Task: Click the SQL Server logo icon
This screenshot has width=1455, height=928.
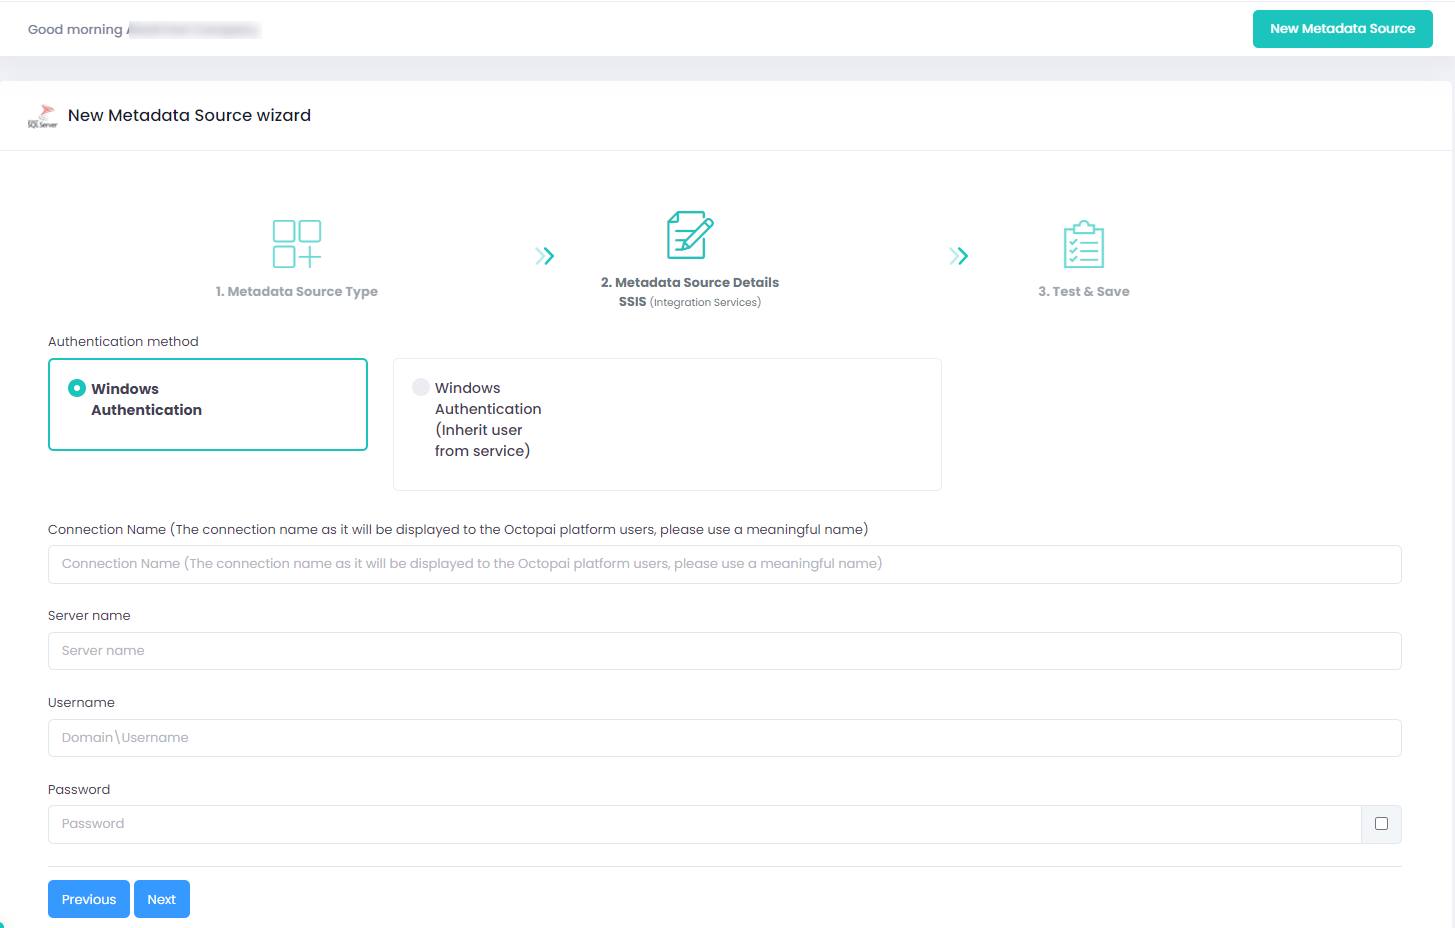Action: point(42,116)
